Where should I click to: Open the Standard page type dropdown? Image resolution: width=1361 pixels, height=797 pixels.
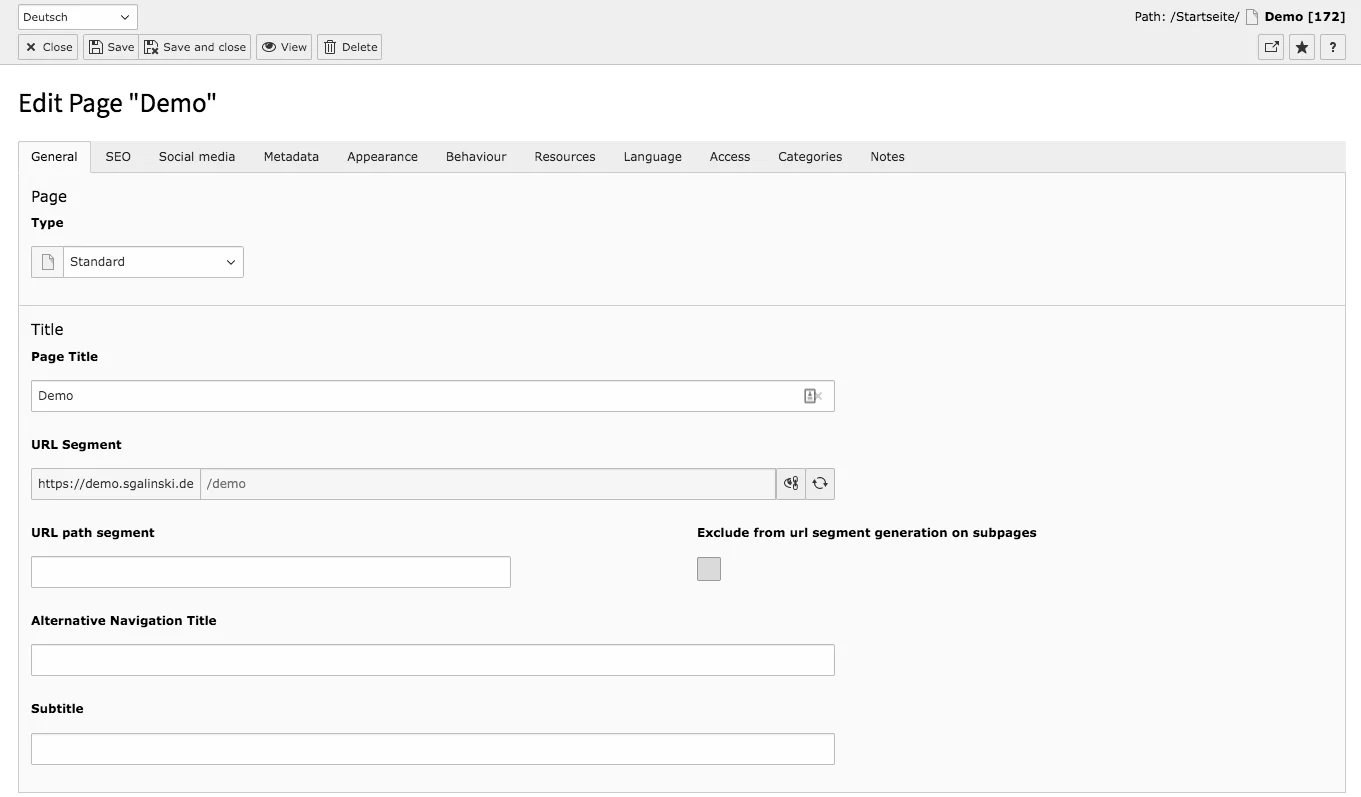tap(152, 261)
